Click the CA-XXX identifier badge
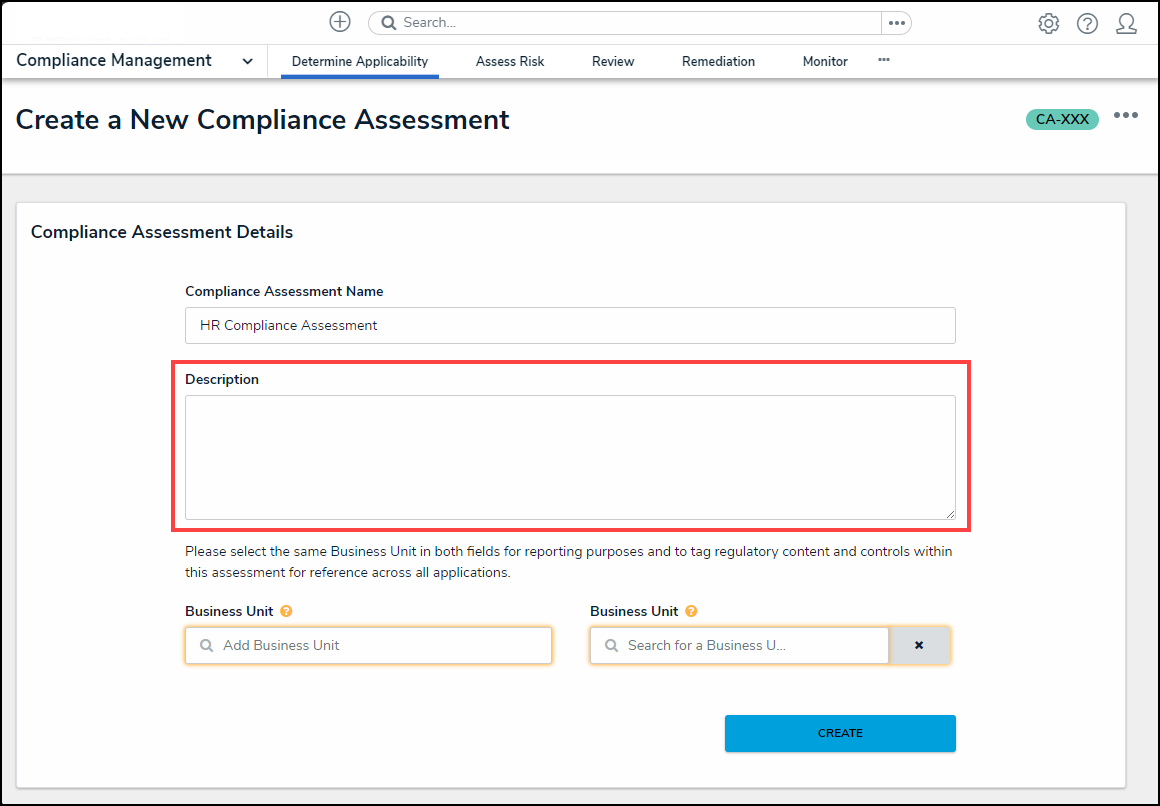Viewport: 1160px width, 806px height. click(1062, 119)
